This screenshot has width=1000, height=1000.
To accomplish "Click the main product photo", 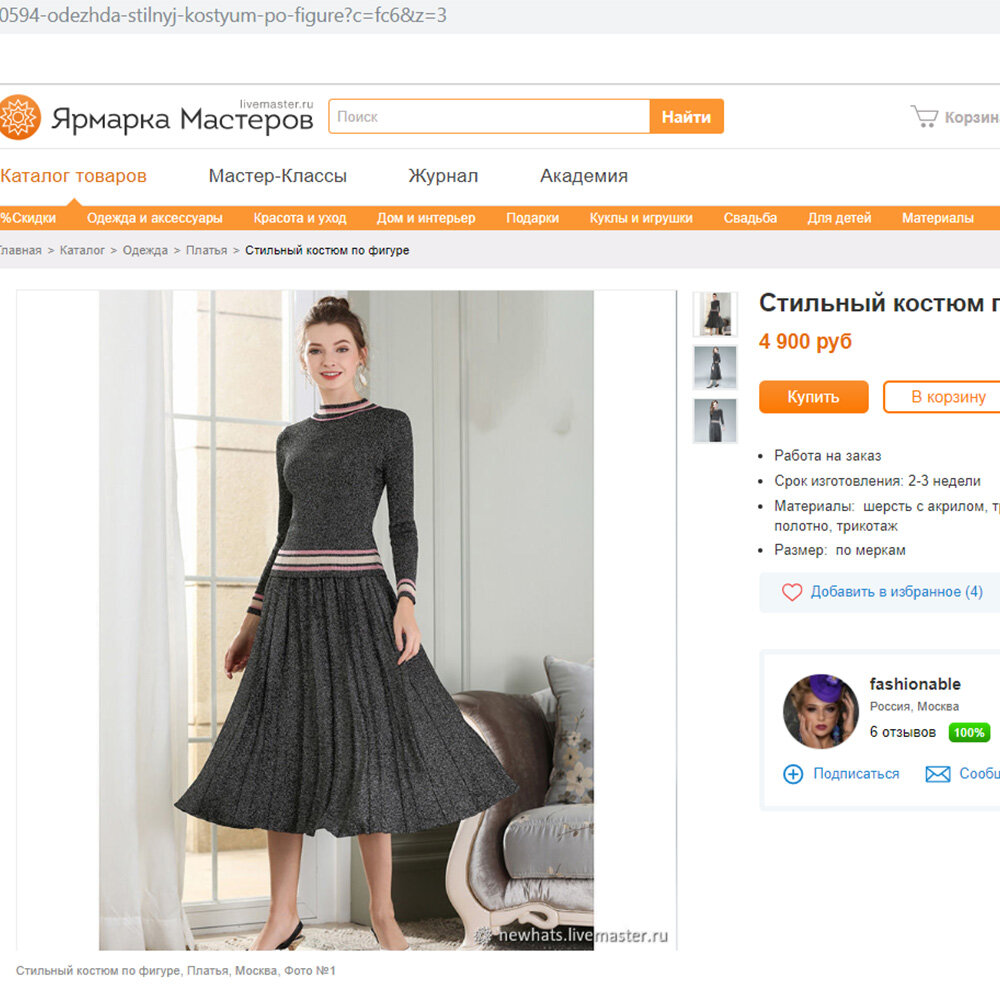I will [346, 621].
